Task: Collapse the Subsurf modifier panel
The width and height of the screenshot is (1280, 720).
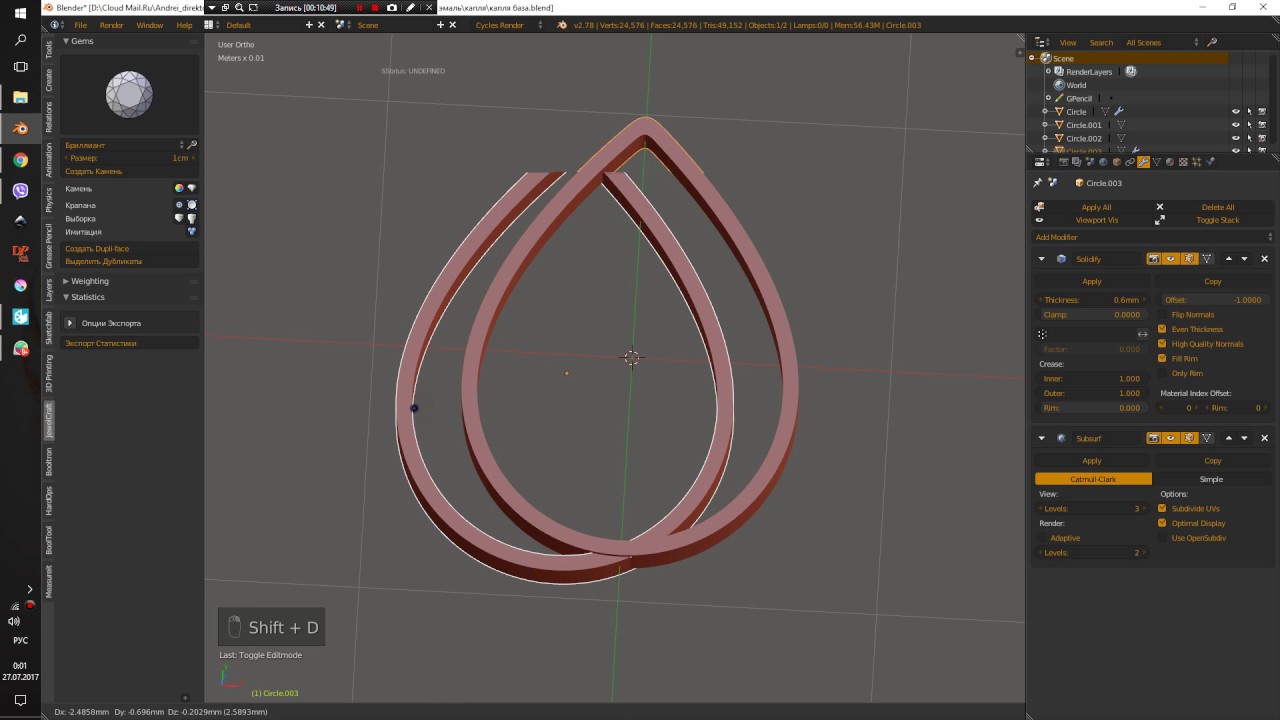Action: pos(1041,438)
